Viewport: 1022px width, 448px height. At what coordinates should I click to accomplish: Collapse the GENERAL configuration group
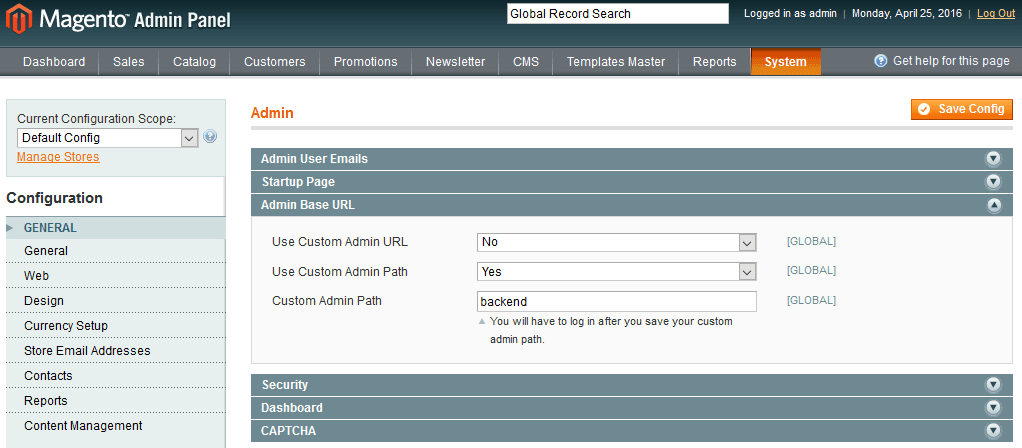(x=115, y=228)
